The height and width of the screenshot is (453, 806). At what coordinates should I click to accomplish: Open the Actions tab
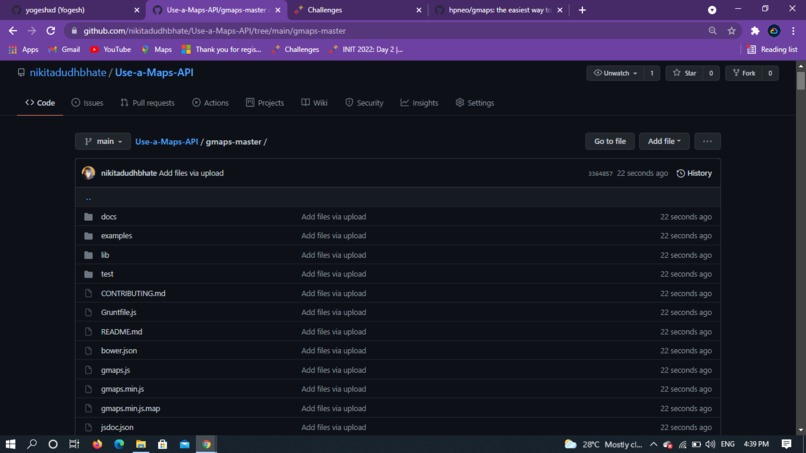(210, 103)
